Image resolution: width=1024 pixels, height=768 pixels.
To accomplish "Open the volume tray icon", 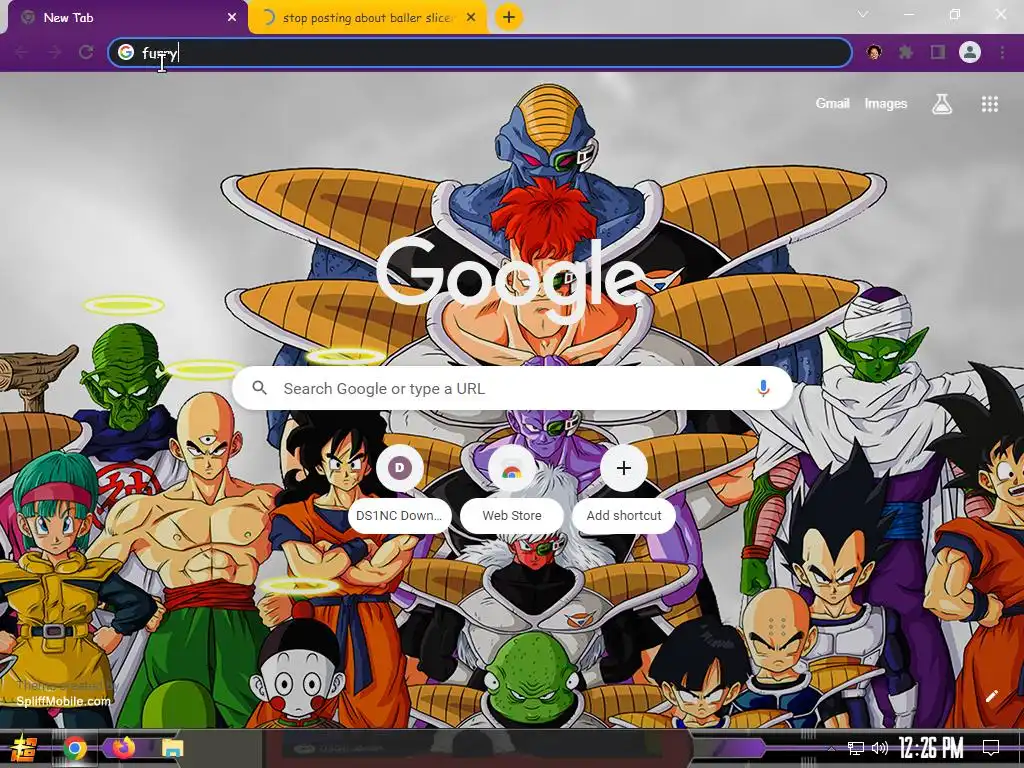I will pos(880,748).
